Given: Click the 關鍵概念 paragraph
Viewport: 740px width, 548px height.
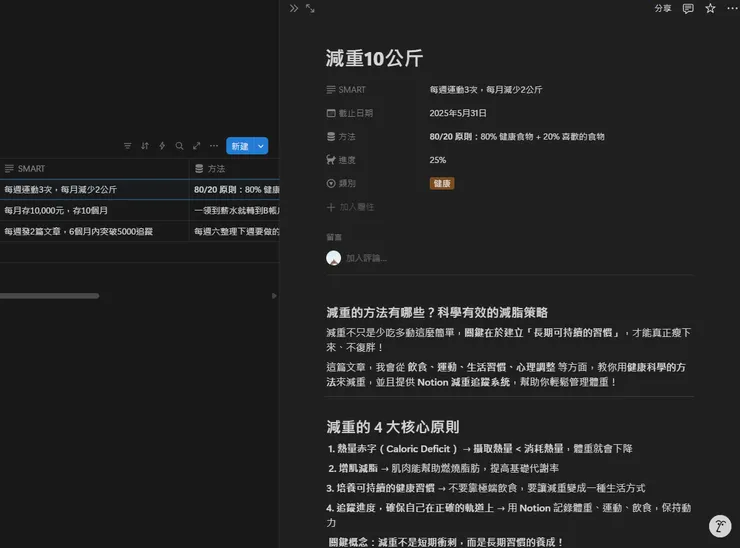Looking at the screenshot, I should [446, 542].
